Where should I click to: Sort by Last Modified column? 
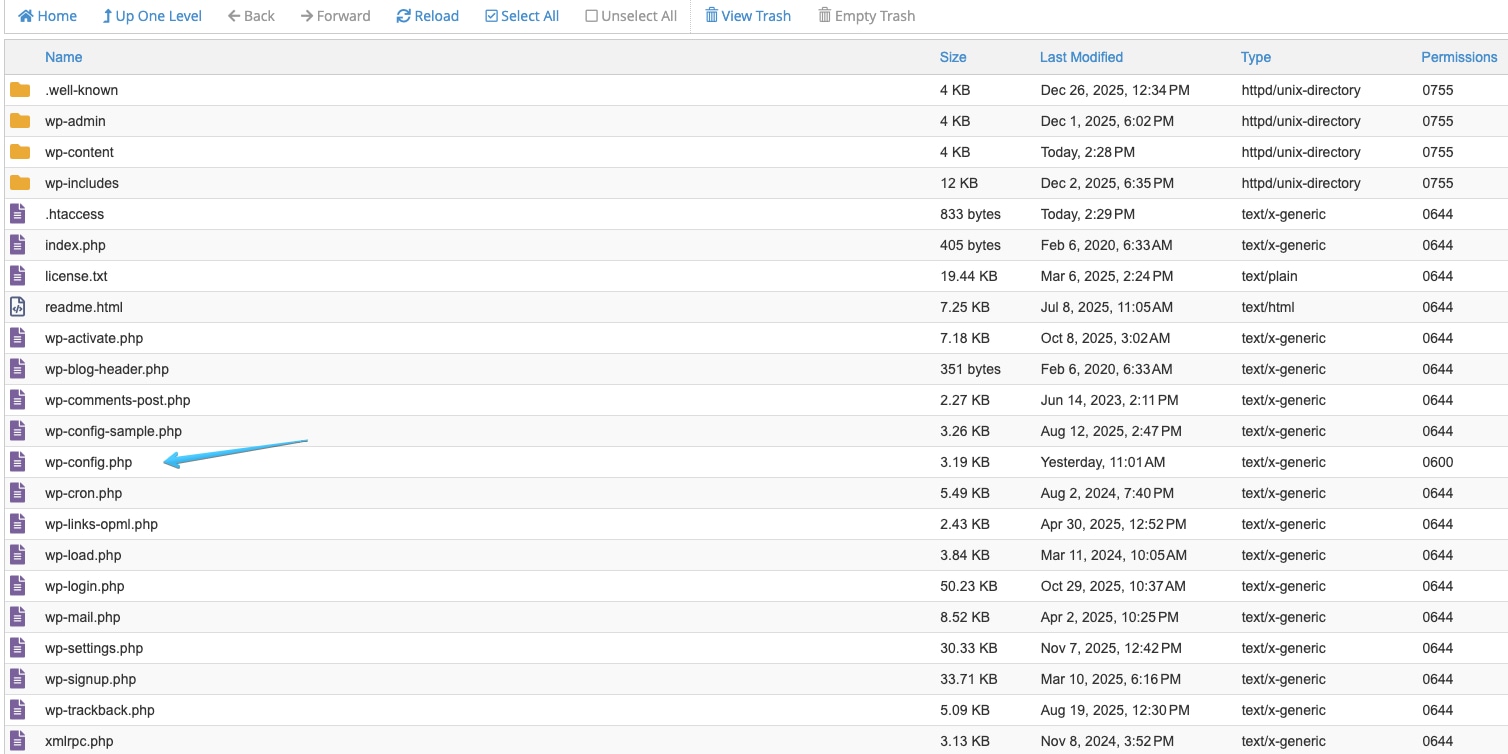[x=1081, y=57]
